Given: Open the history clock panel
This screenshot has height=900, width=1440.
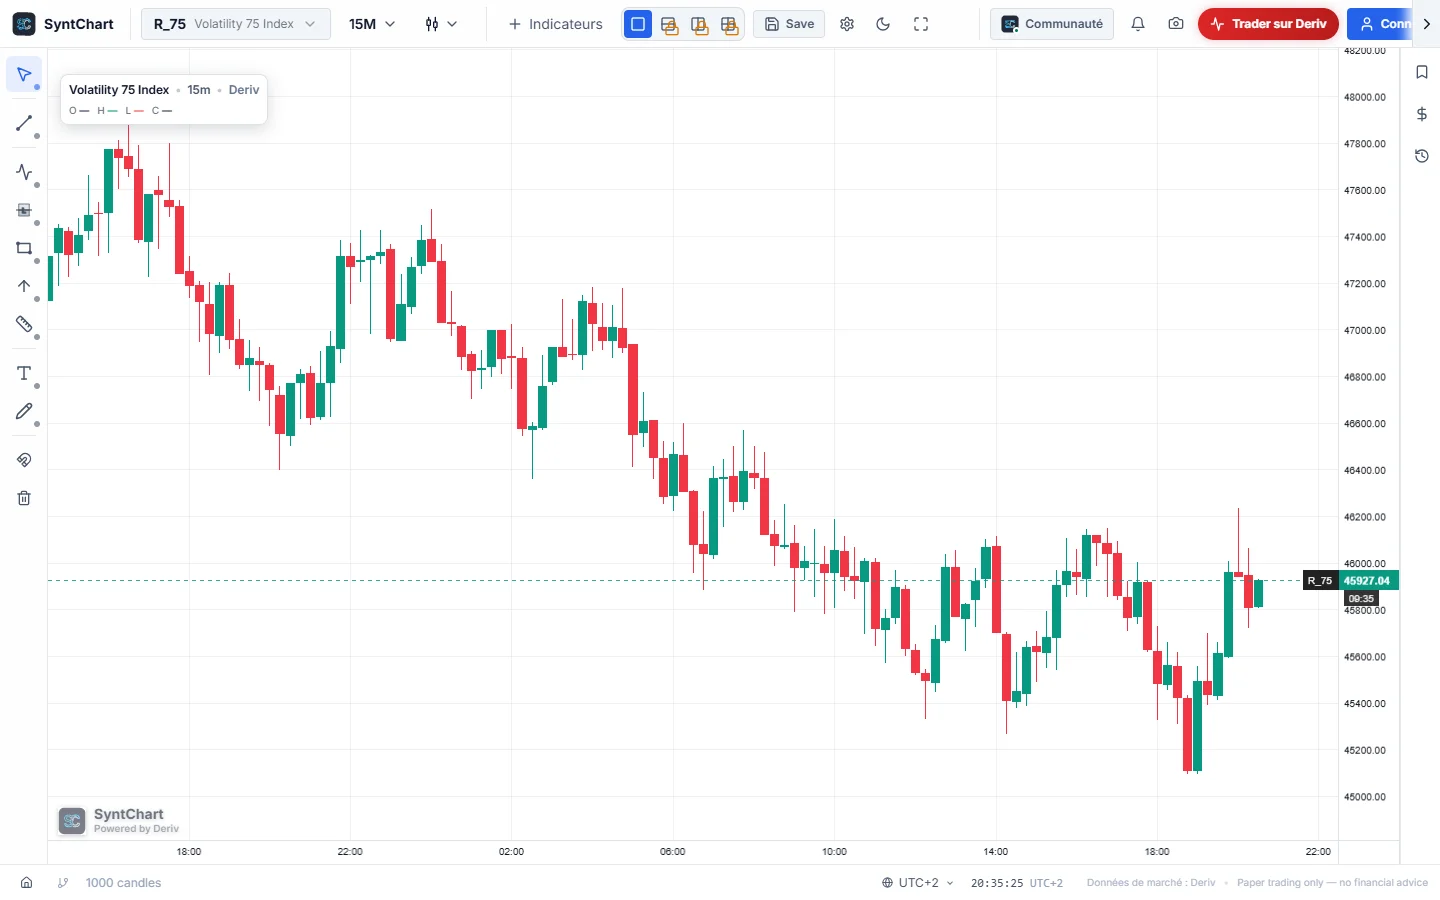Looking at the screenshot, I should coord(1422,156).
